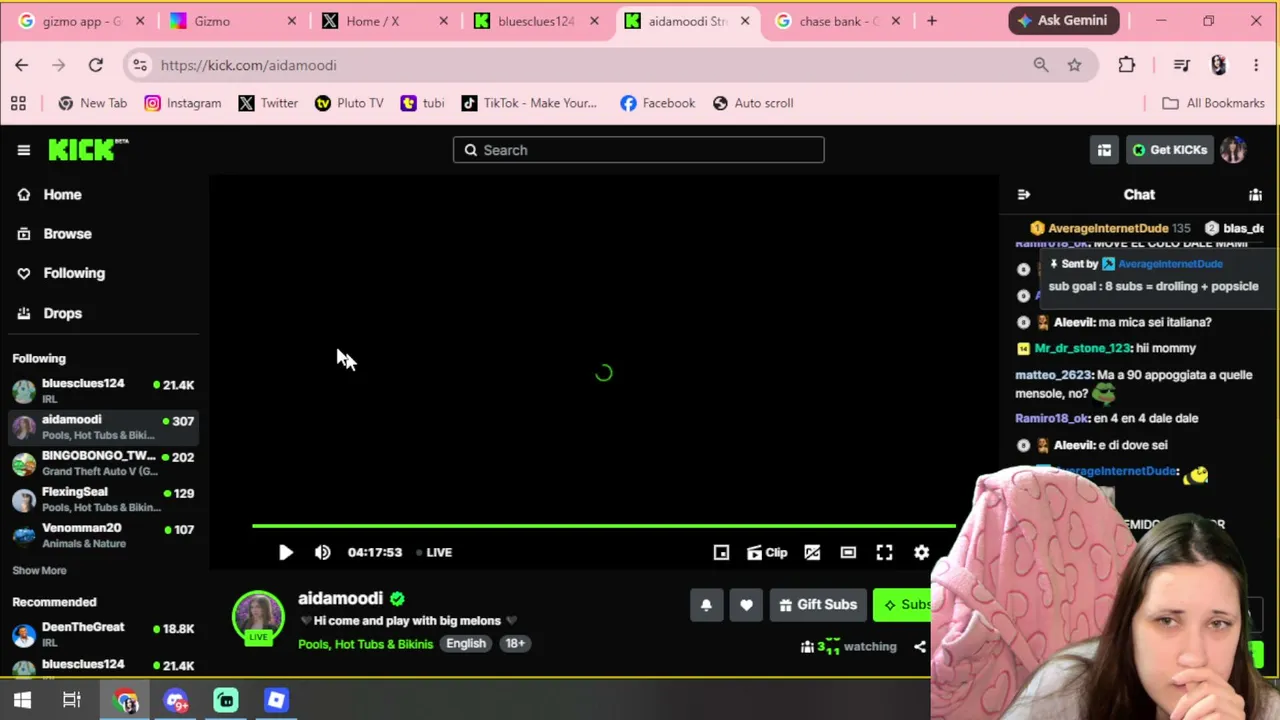The height and width of the screenshot is (720, 1280).
Task: Open DeenTheGreat in Recommended
Action: point(103,634)
